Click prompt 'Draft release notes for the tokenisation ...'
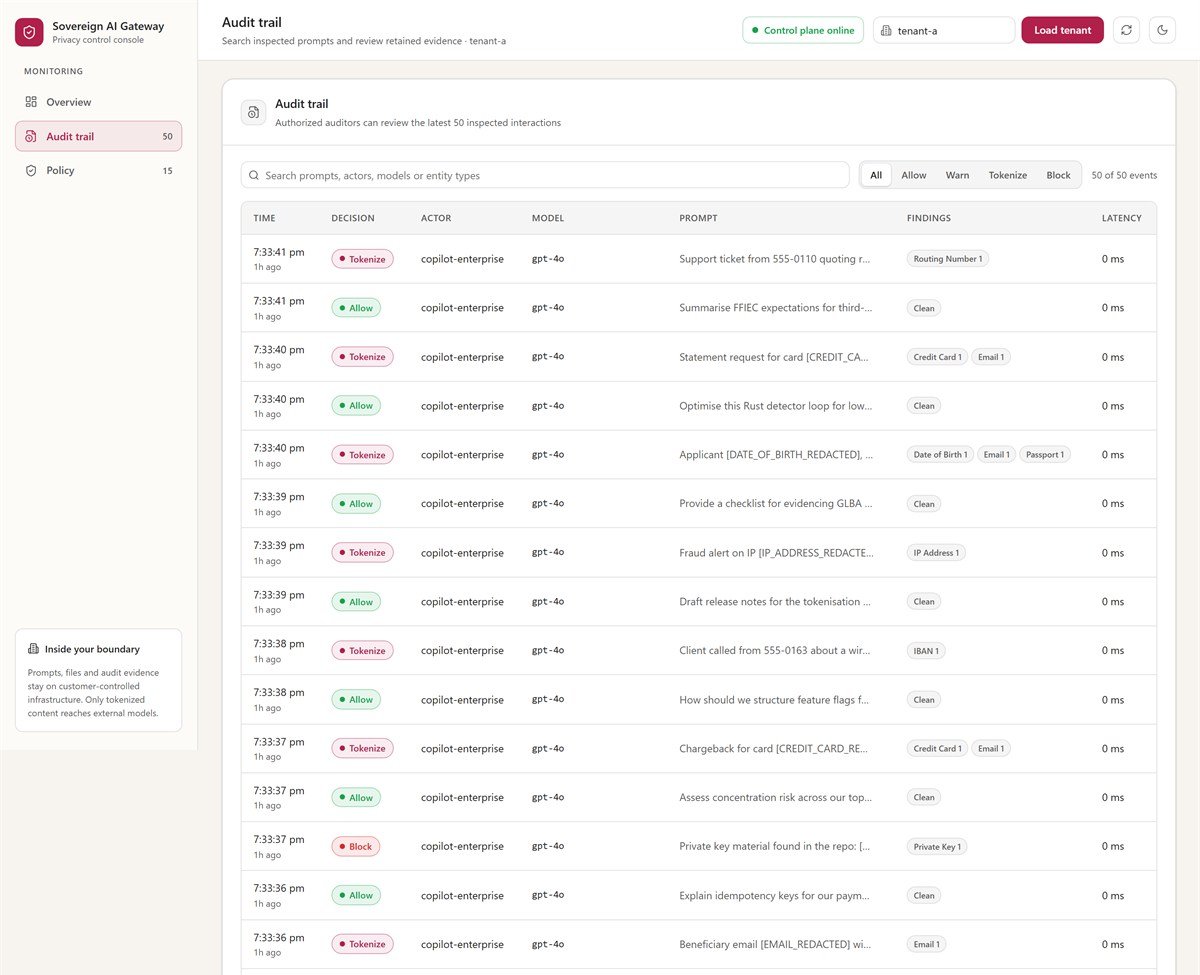 775,601
